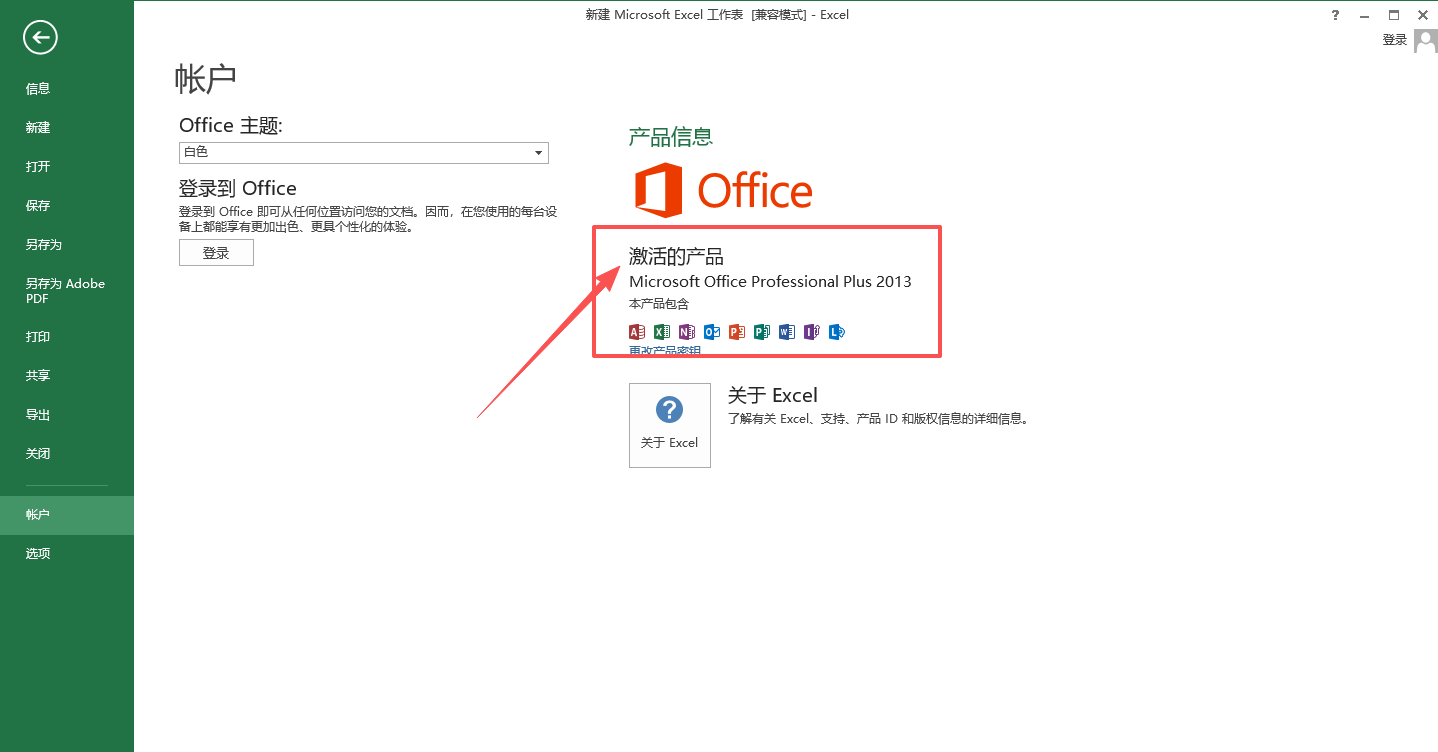1438x752 pixels.
Task: Click the Excel product icon
Action: (x=661, y=331)
